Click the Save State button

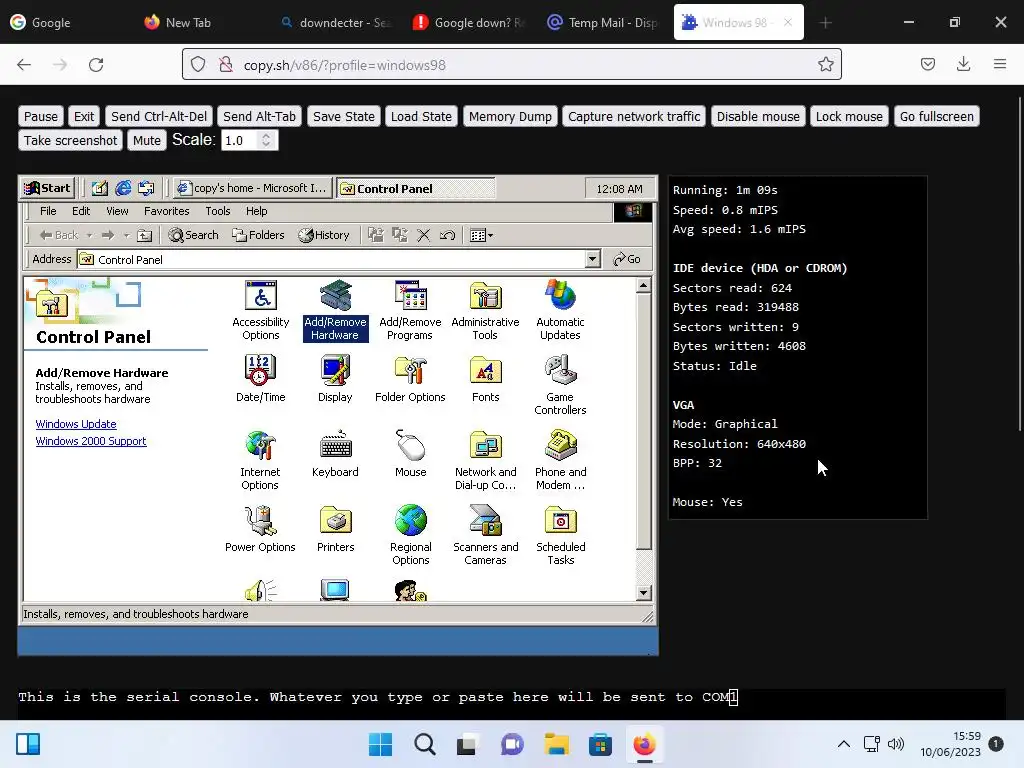coord(344,116)
